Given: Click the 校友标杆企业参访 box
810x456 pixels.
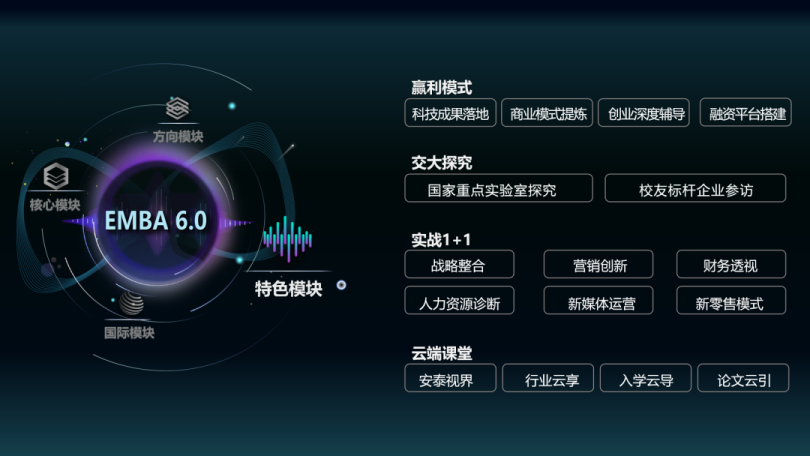Looking at the screenshot, I should point(696,189).
